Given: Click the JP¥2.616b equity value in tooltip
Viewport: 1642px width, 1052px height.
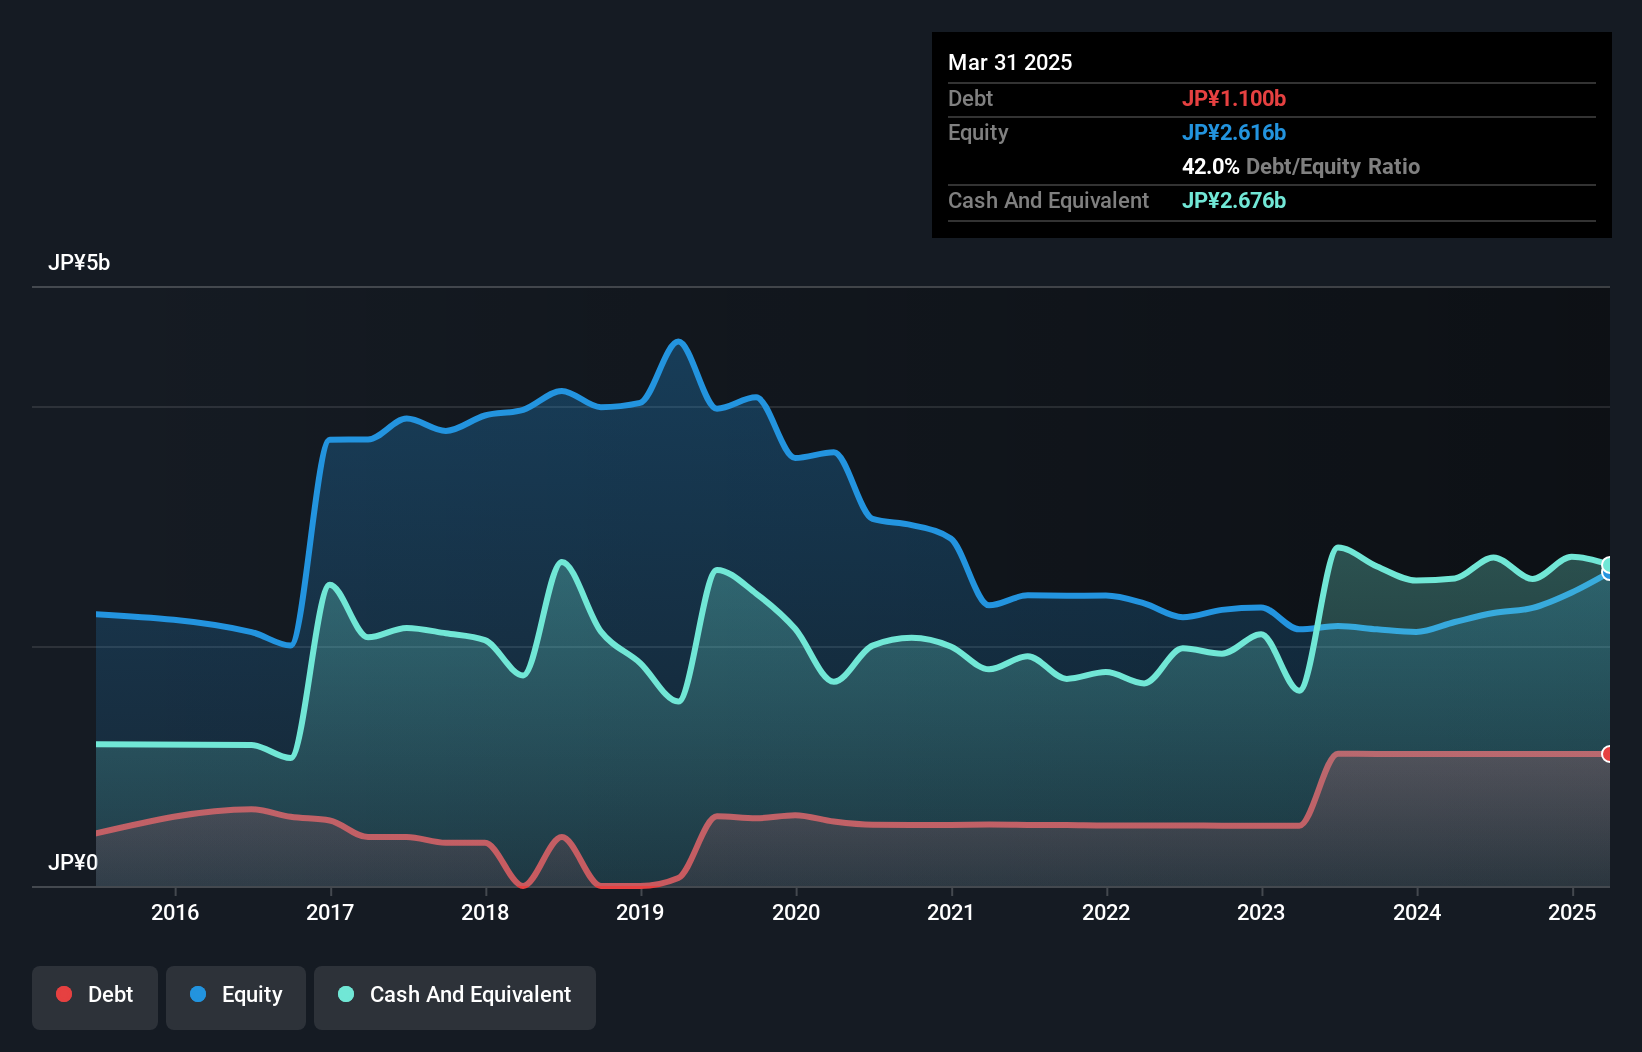Looking at the screenshot, I should click(1234, 132).
